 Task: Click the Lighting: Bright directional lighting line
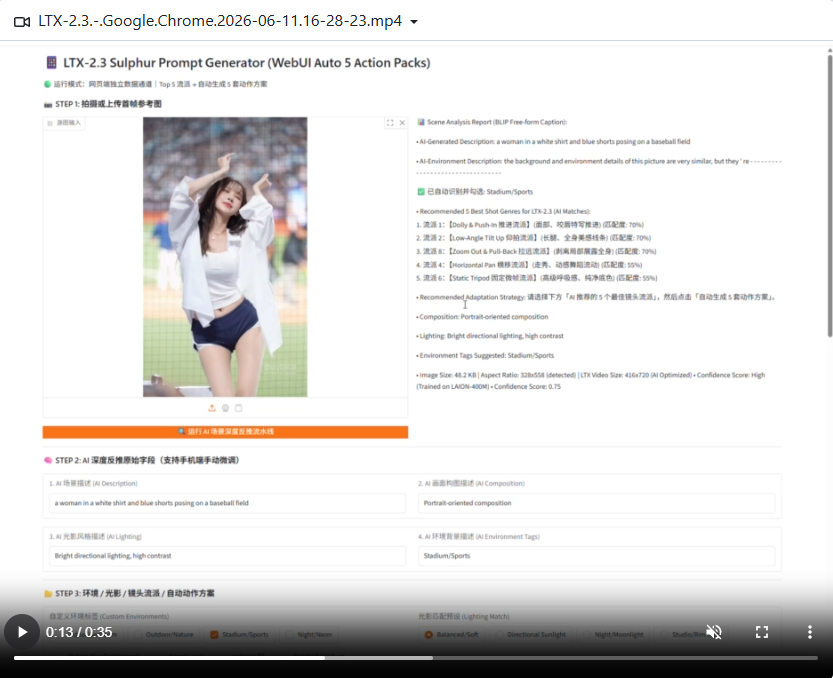[x=490, y=336]
